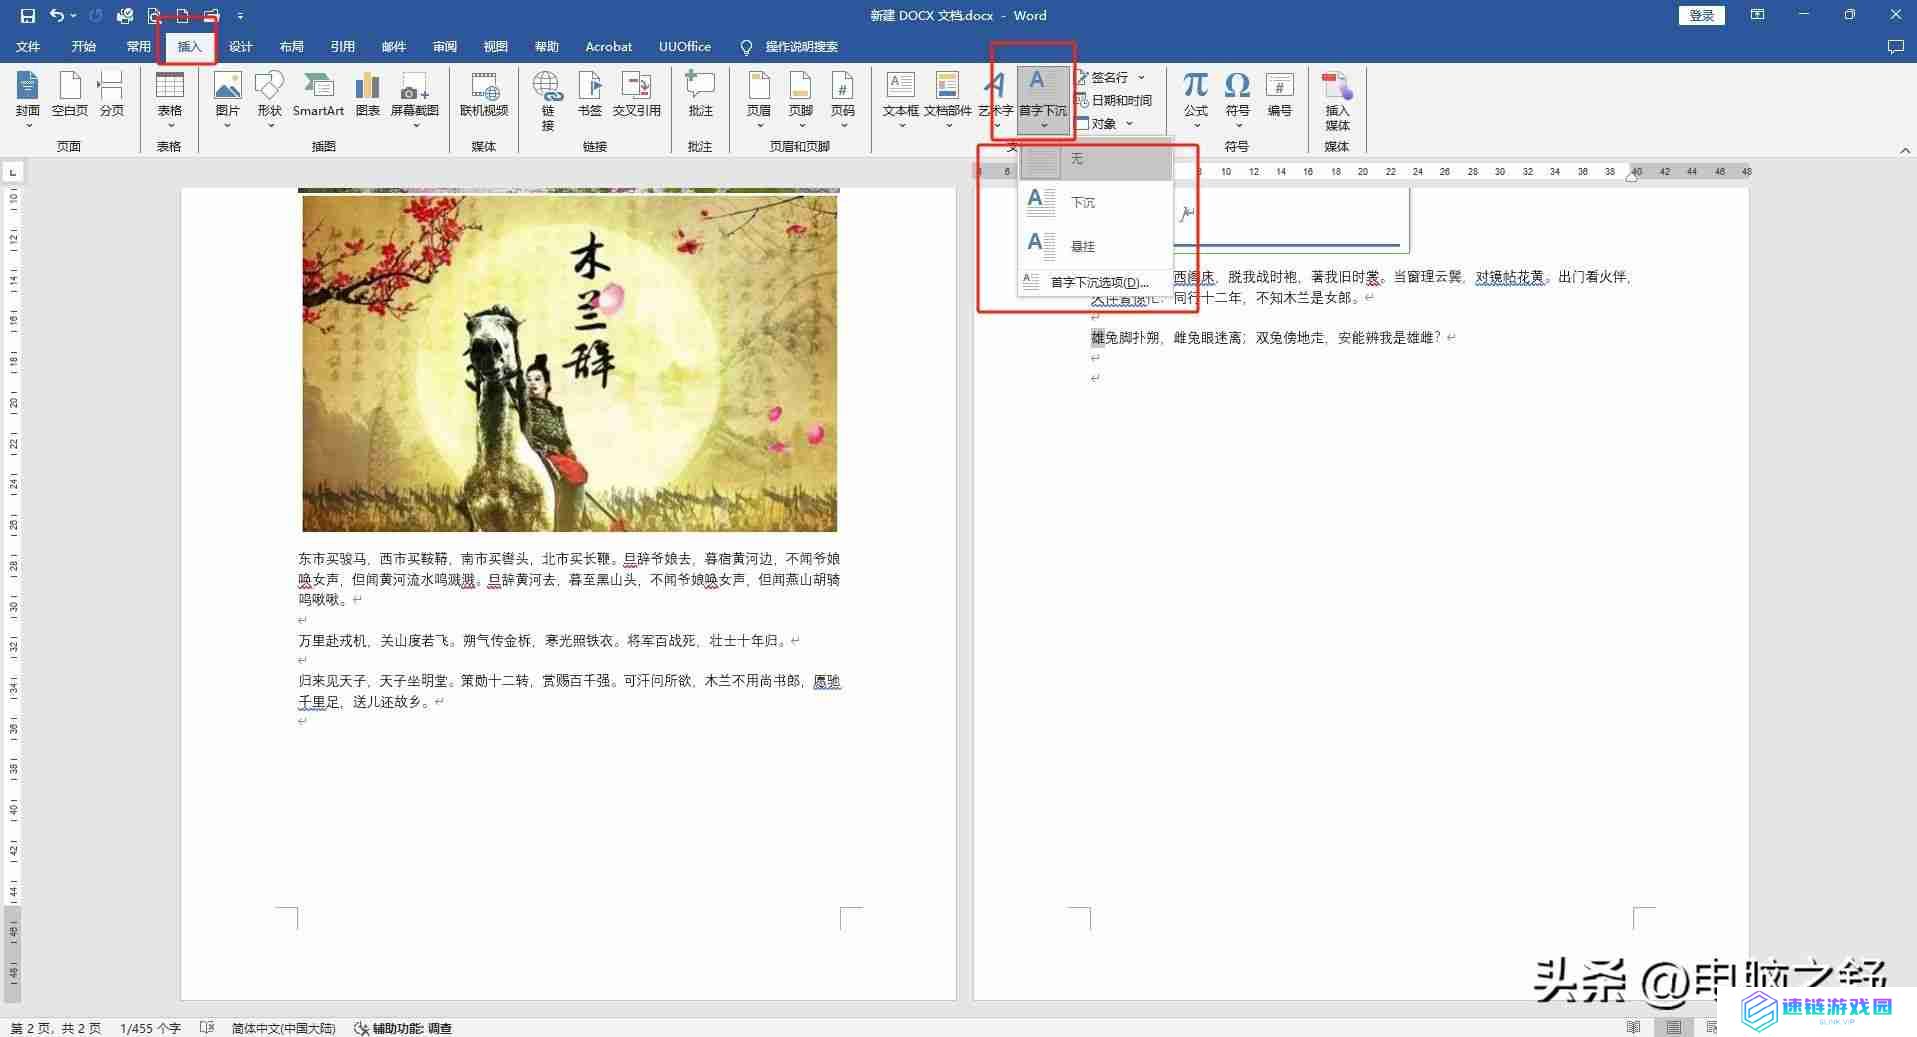1917x1037 pixels.
Task: Insert date and time (日期和时间)
Action: [1113, 100]
